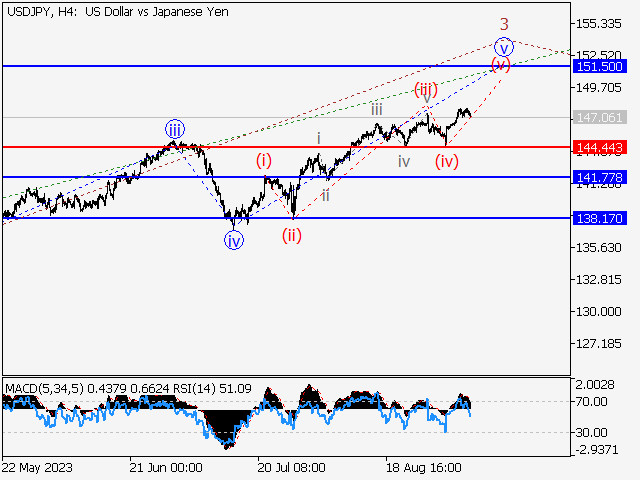Viewport: 640px width, 480px height.
Task: Select the red "(iv)" wave label
Action: click(447, 162)
